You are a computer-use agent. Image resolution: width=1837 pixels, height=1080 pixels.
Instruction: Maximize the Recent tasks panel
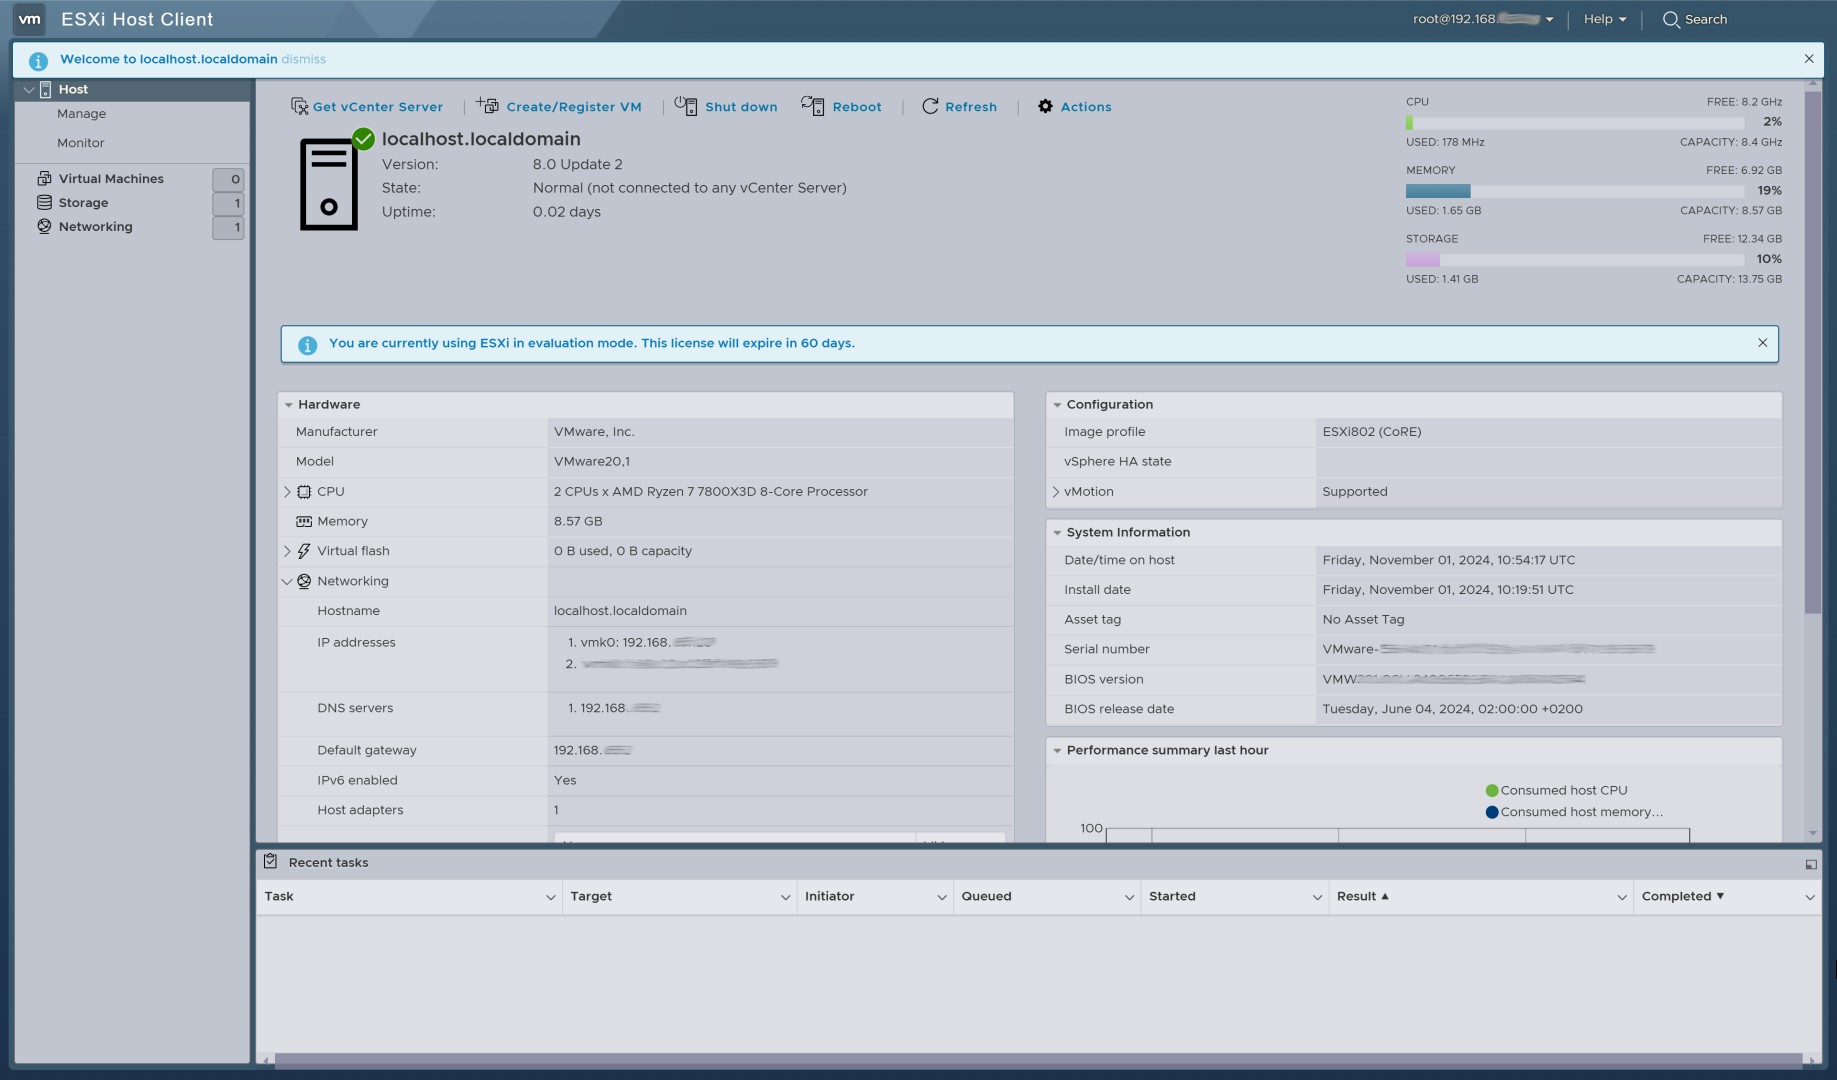(1811, 864)
